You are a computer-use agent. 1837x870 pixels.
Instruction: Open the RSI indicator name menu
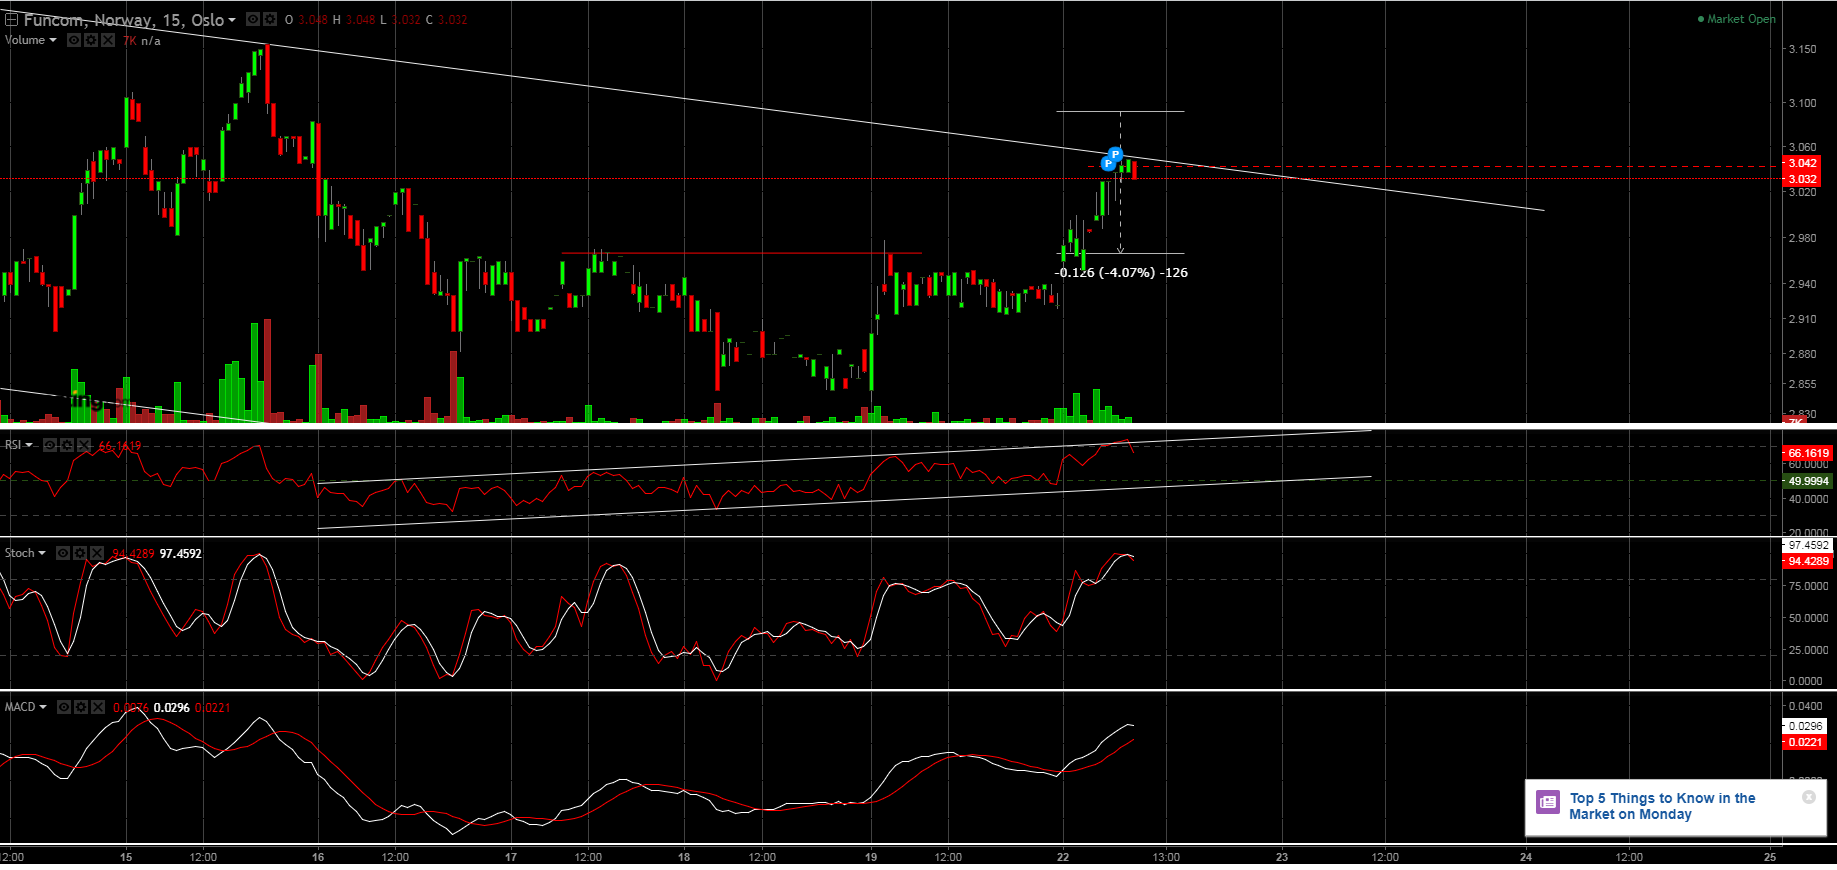[x=19, y=445]
